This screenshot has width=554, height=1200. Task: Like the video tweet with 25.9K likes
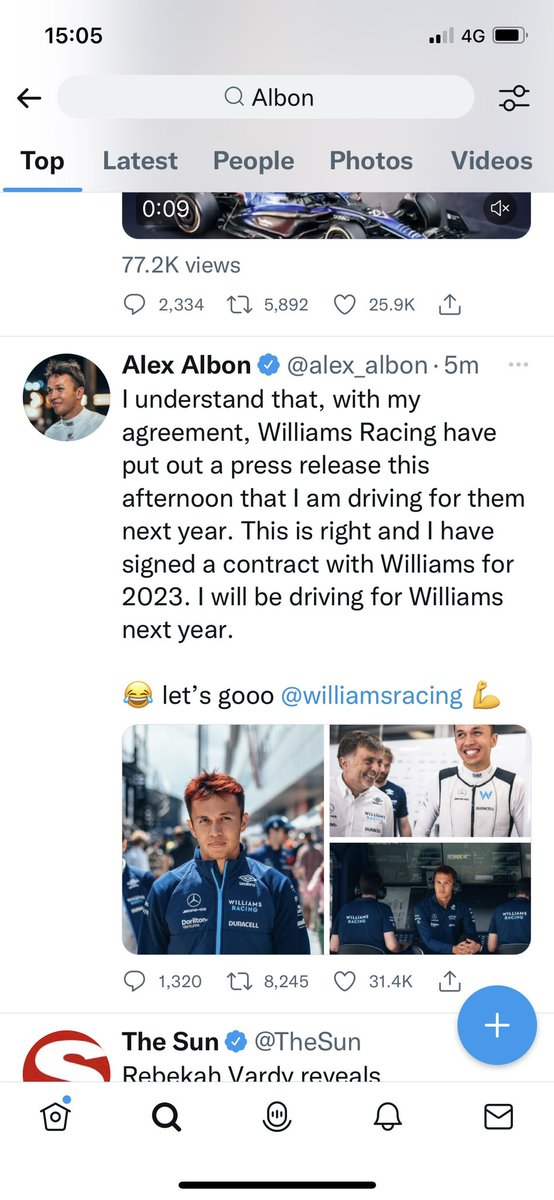coord(345,305)
